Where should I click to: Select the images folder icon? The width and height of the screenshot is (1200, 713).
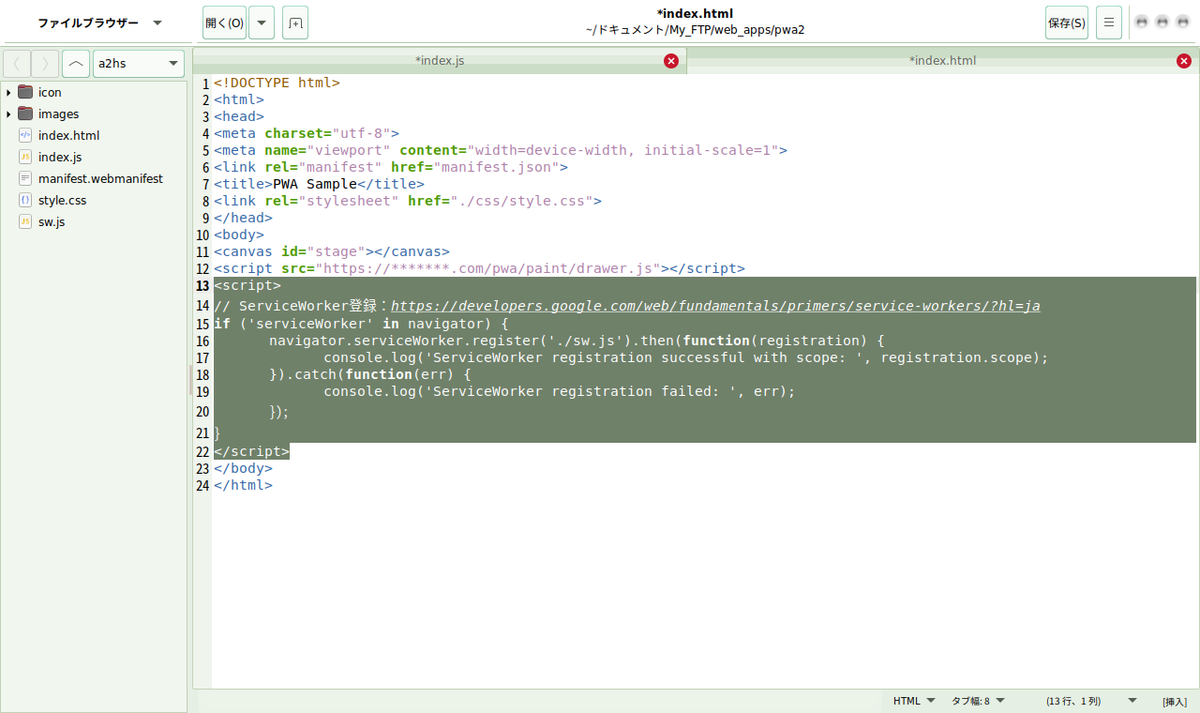click(x=25, y=114)
